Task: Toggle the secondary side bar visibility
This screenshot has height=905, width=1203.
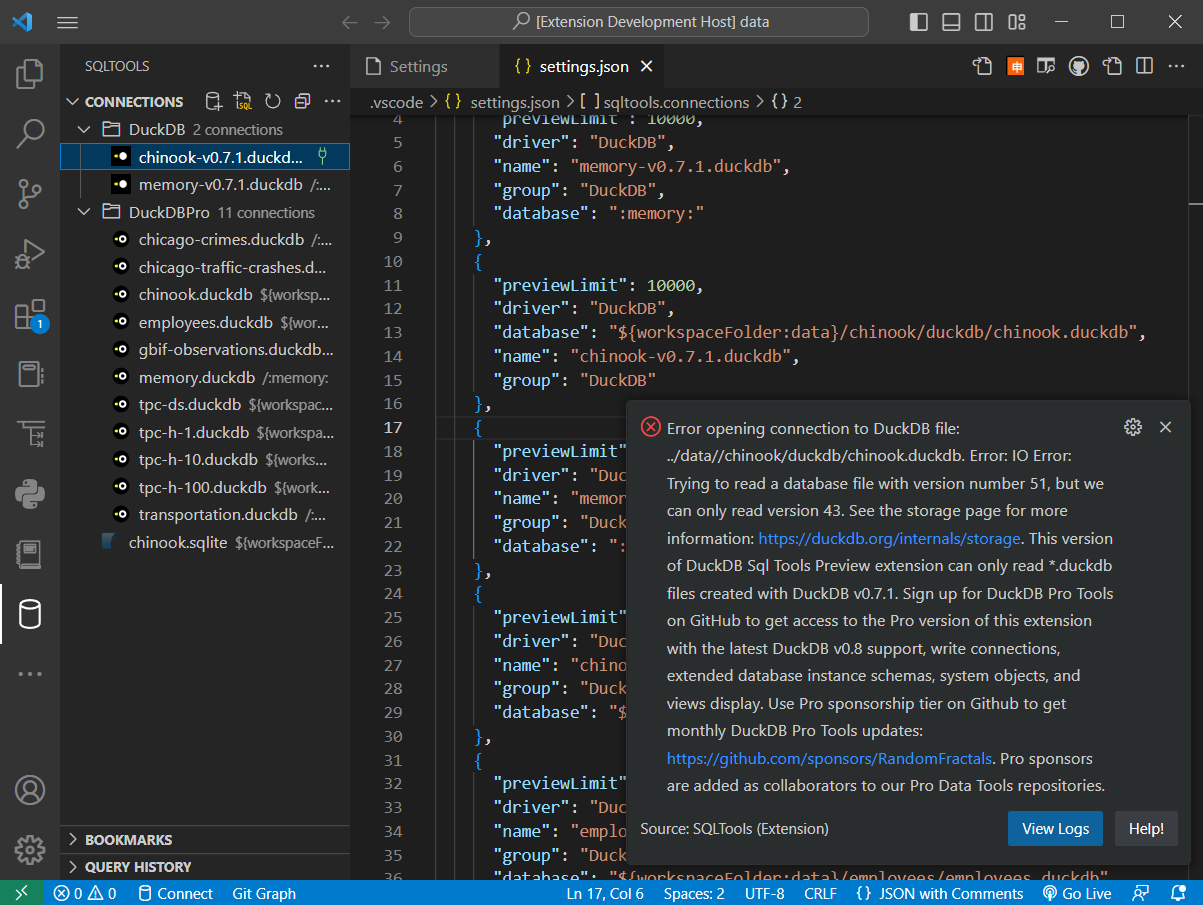Action: click(x=984, y=22)
